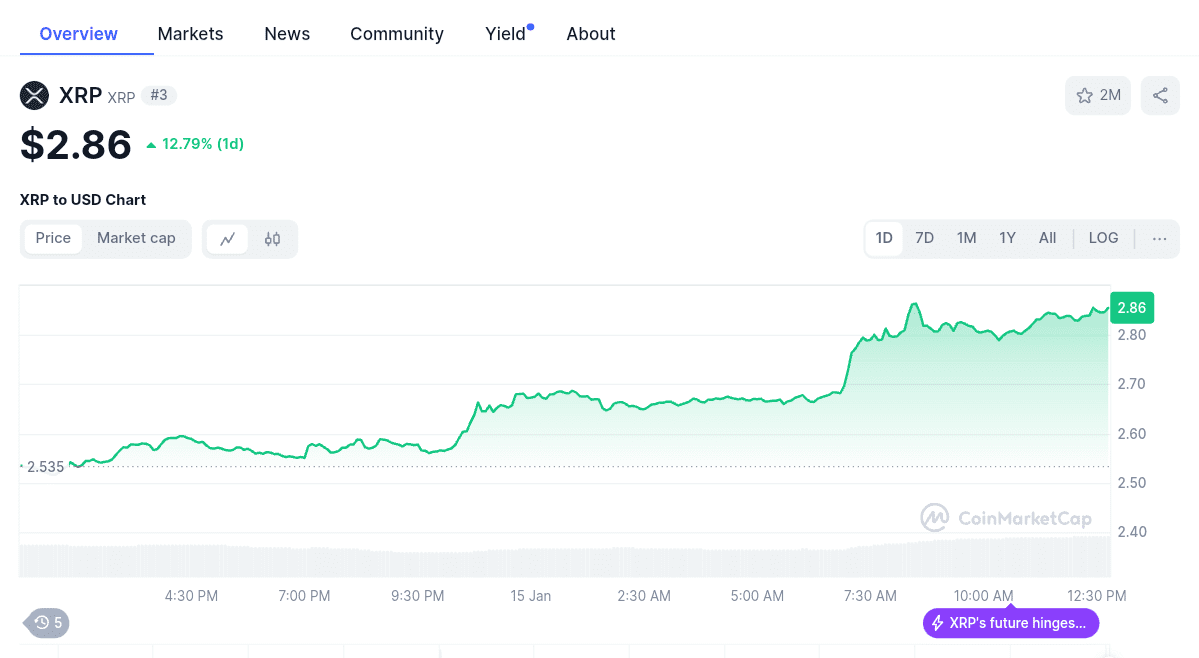The width and height of the screenshot is (1199, 658).
Task: Switch to candlestick chart icon
Action: (x=272, y=239)
